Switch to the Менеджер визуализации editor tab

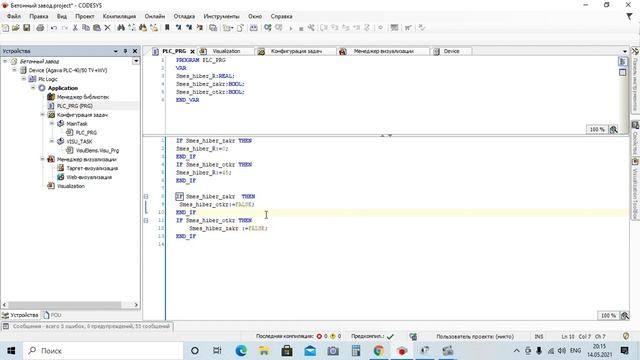[x=383, y=51]
